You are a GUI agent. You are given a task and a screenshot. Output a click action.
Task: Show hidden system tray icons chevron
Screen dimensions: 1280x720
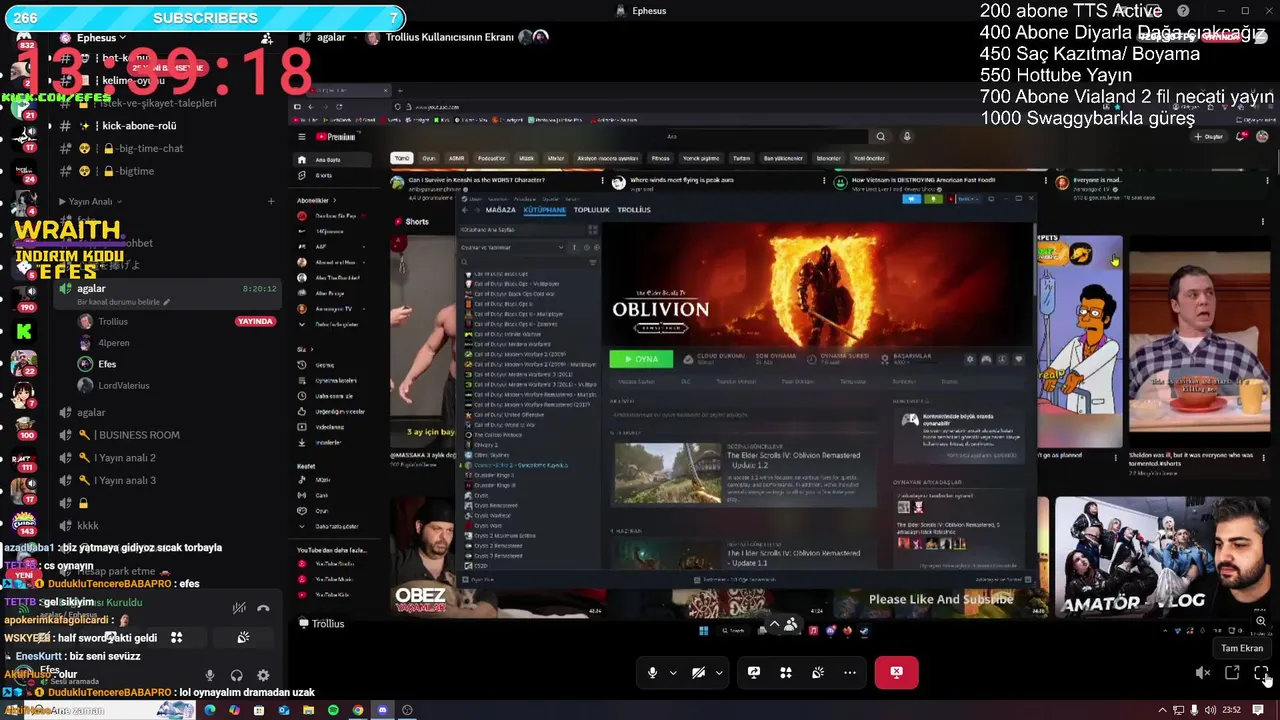click(x=1162, y=710)
